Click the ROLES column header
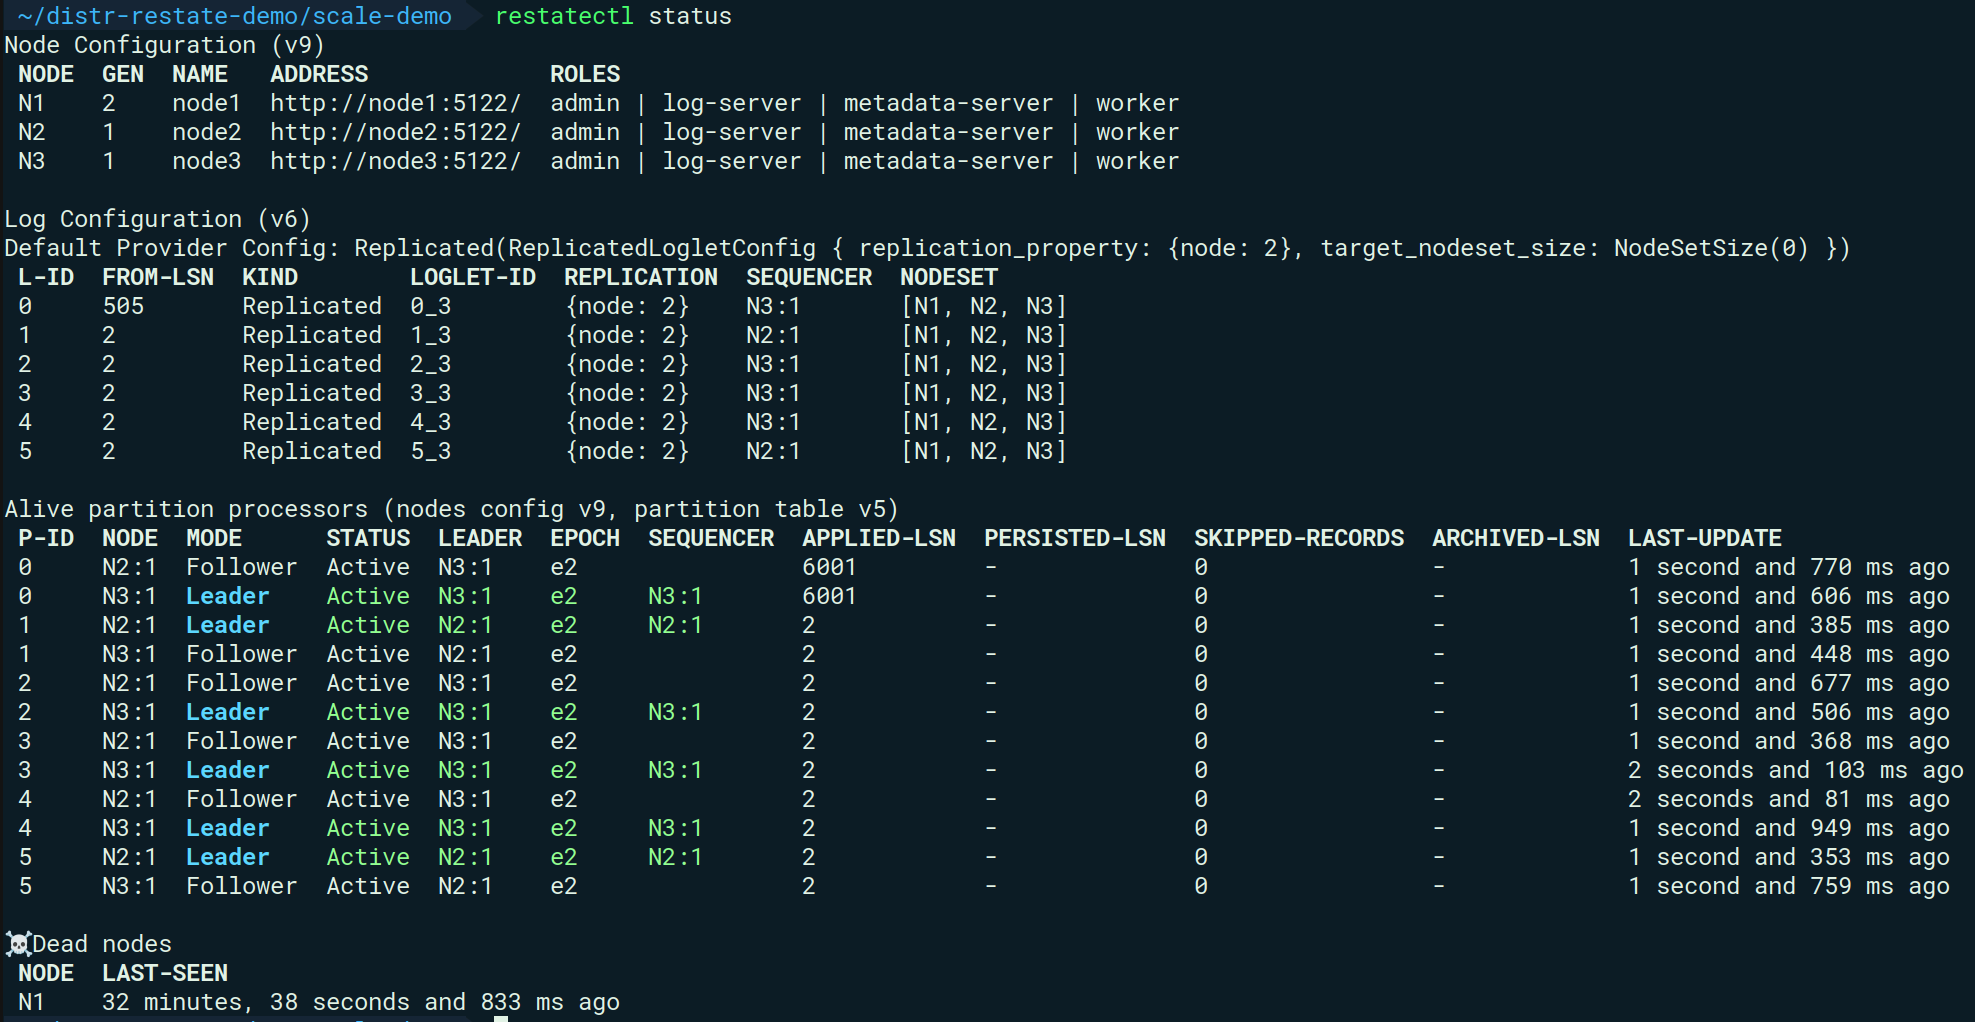This screenshot has width=1975, height=1022. [585, 74]
